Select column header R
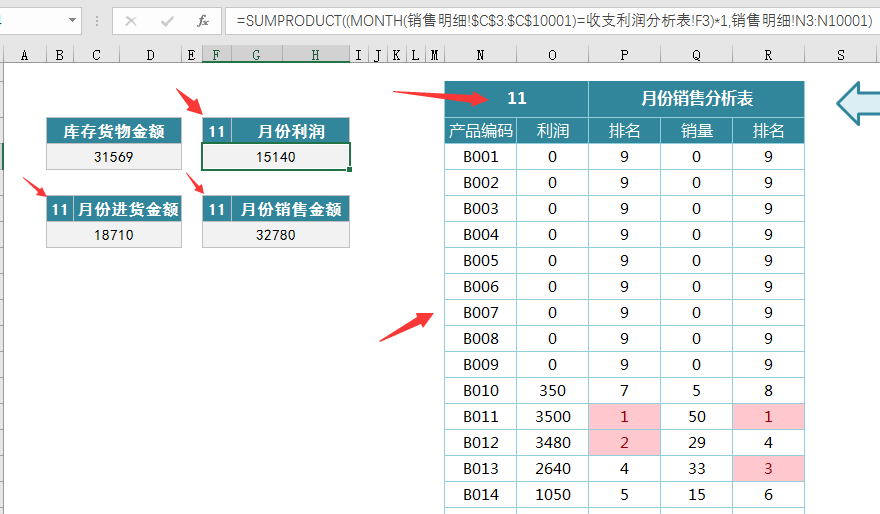The height and width of the screenshot is (514, 880). click(x=768, y=55)
